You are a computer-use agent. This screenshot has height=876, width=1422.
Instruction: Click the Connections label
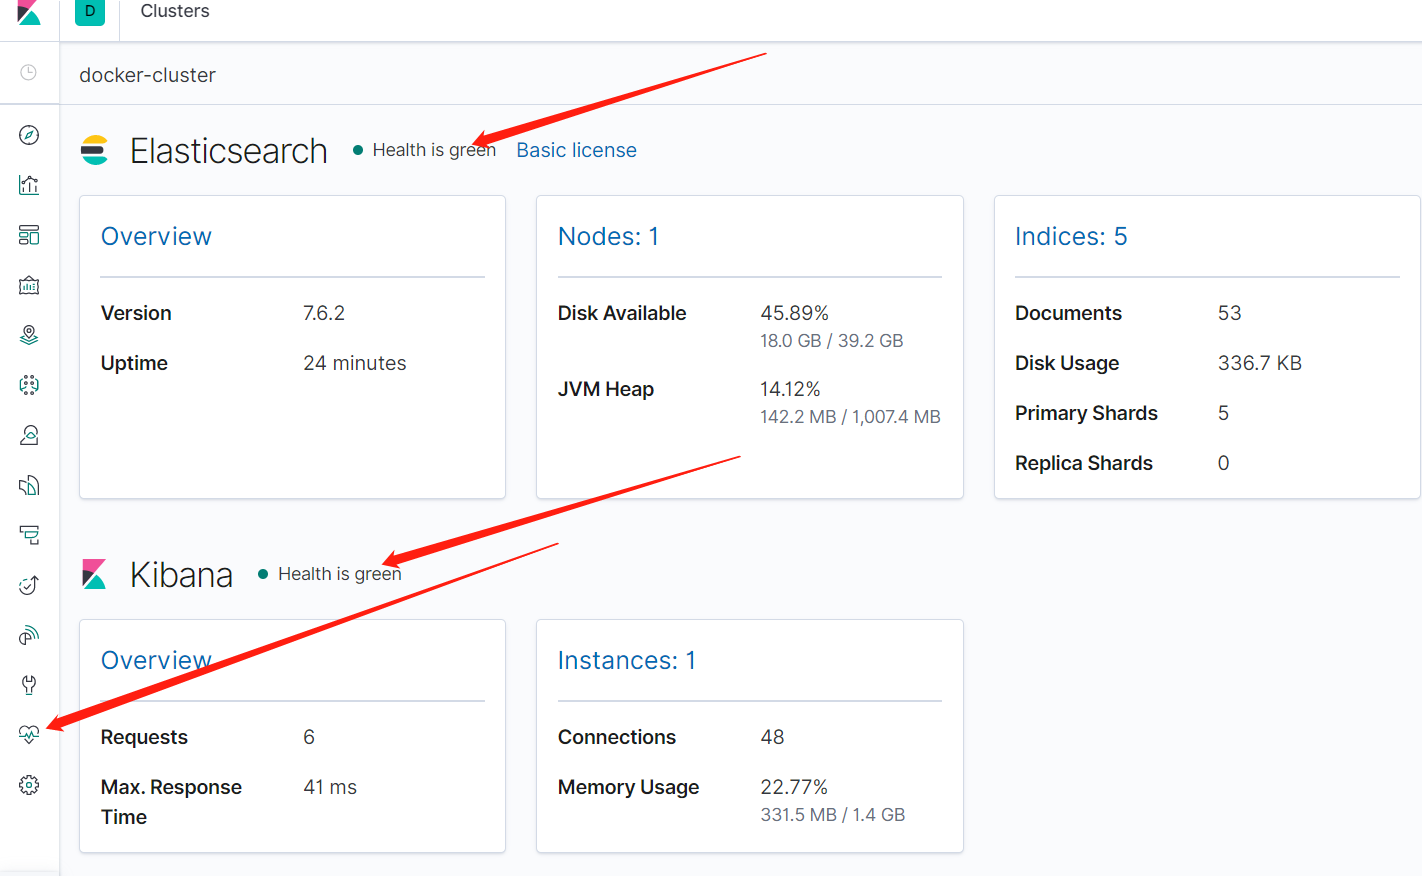click(617, 737)
